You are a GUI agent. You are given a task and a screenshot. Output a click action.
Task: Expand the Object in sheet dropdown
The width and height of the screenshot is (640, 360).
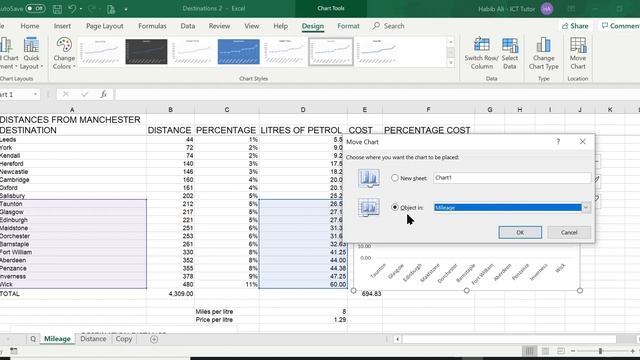[586, 207]
